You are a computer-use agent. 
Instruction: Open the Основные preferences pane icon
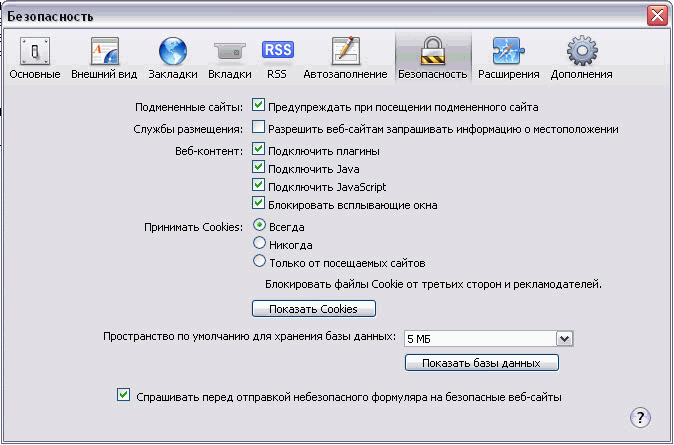36,51
